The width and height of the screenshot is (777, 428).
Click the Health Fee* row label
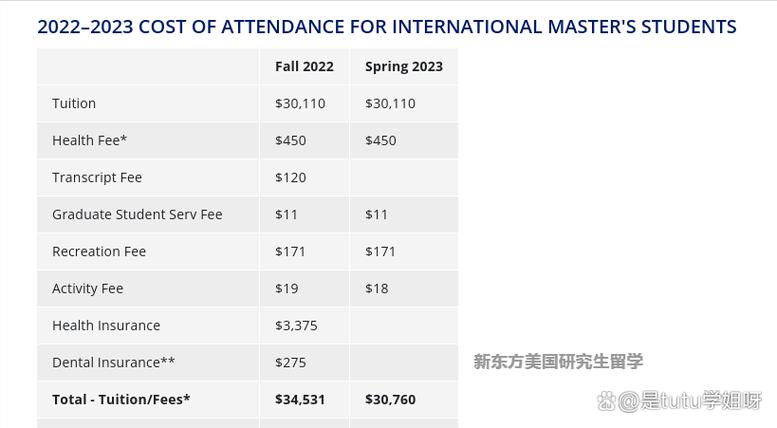(90, 141)
